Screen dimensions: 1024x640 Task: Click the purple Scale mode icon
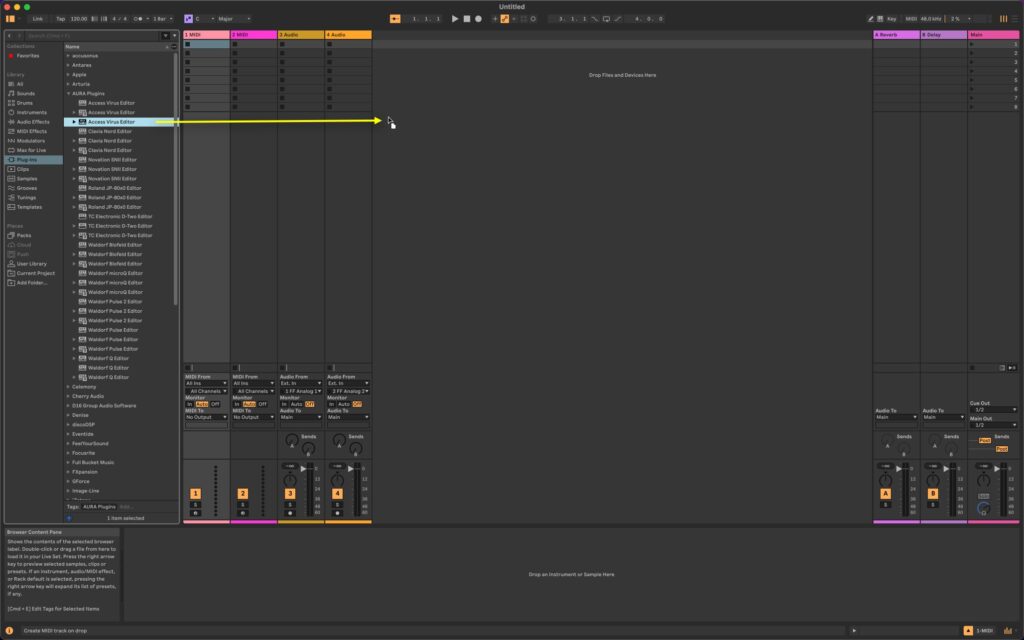(x=188, y=18)
